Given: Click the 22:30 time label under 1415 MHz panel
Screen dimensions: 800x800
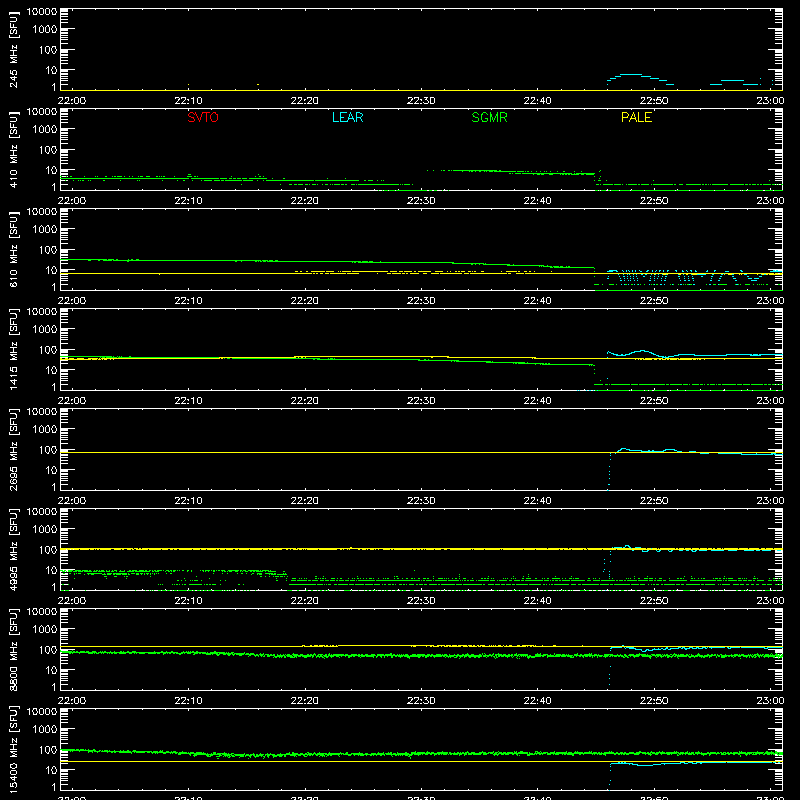Looking at the screenshot, I should click(x=421, y=401).
